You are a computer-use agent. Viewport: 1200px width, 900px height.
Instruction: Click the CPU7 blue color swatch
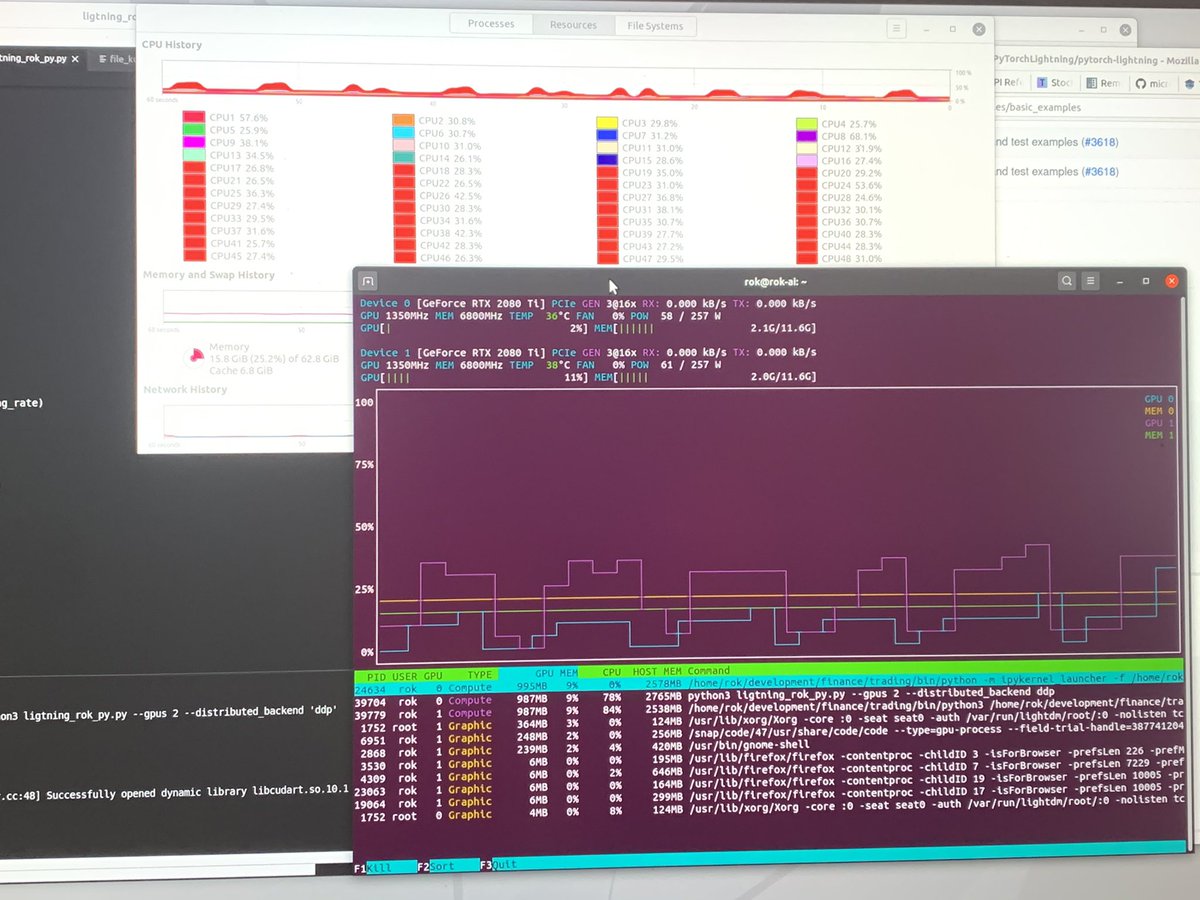point(607,135)
